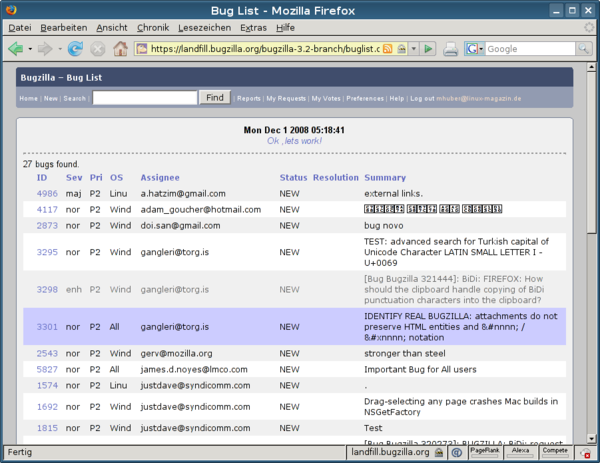600x463 pixels.
Task: Expand the address bar URL history dropdown
Action: click(x=414, y=49)
